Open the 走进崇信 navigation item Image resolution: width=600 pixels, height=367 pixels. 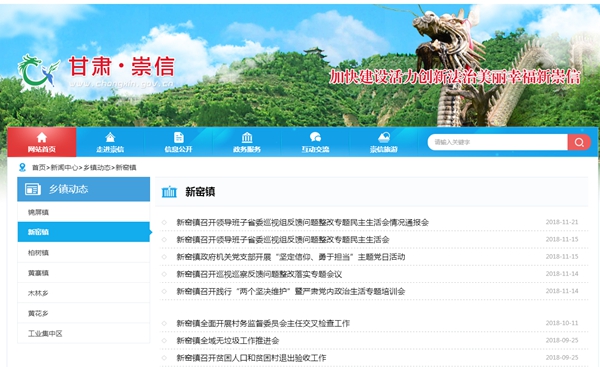point(110,142)
